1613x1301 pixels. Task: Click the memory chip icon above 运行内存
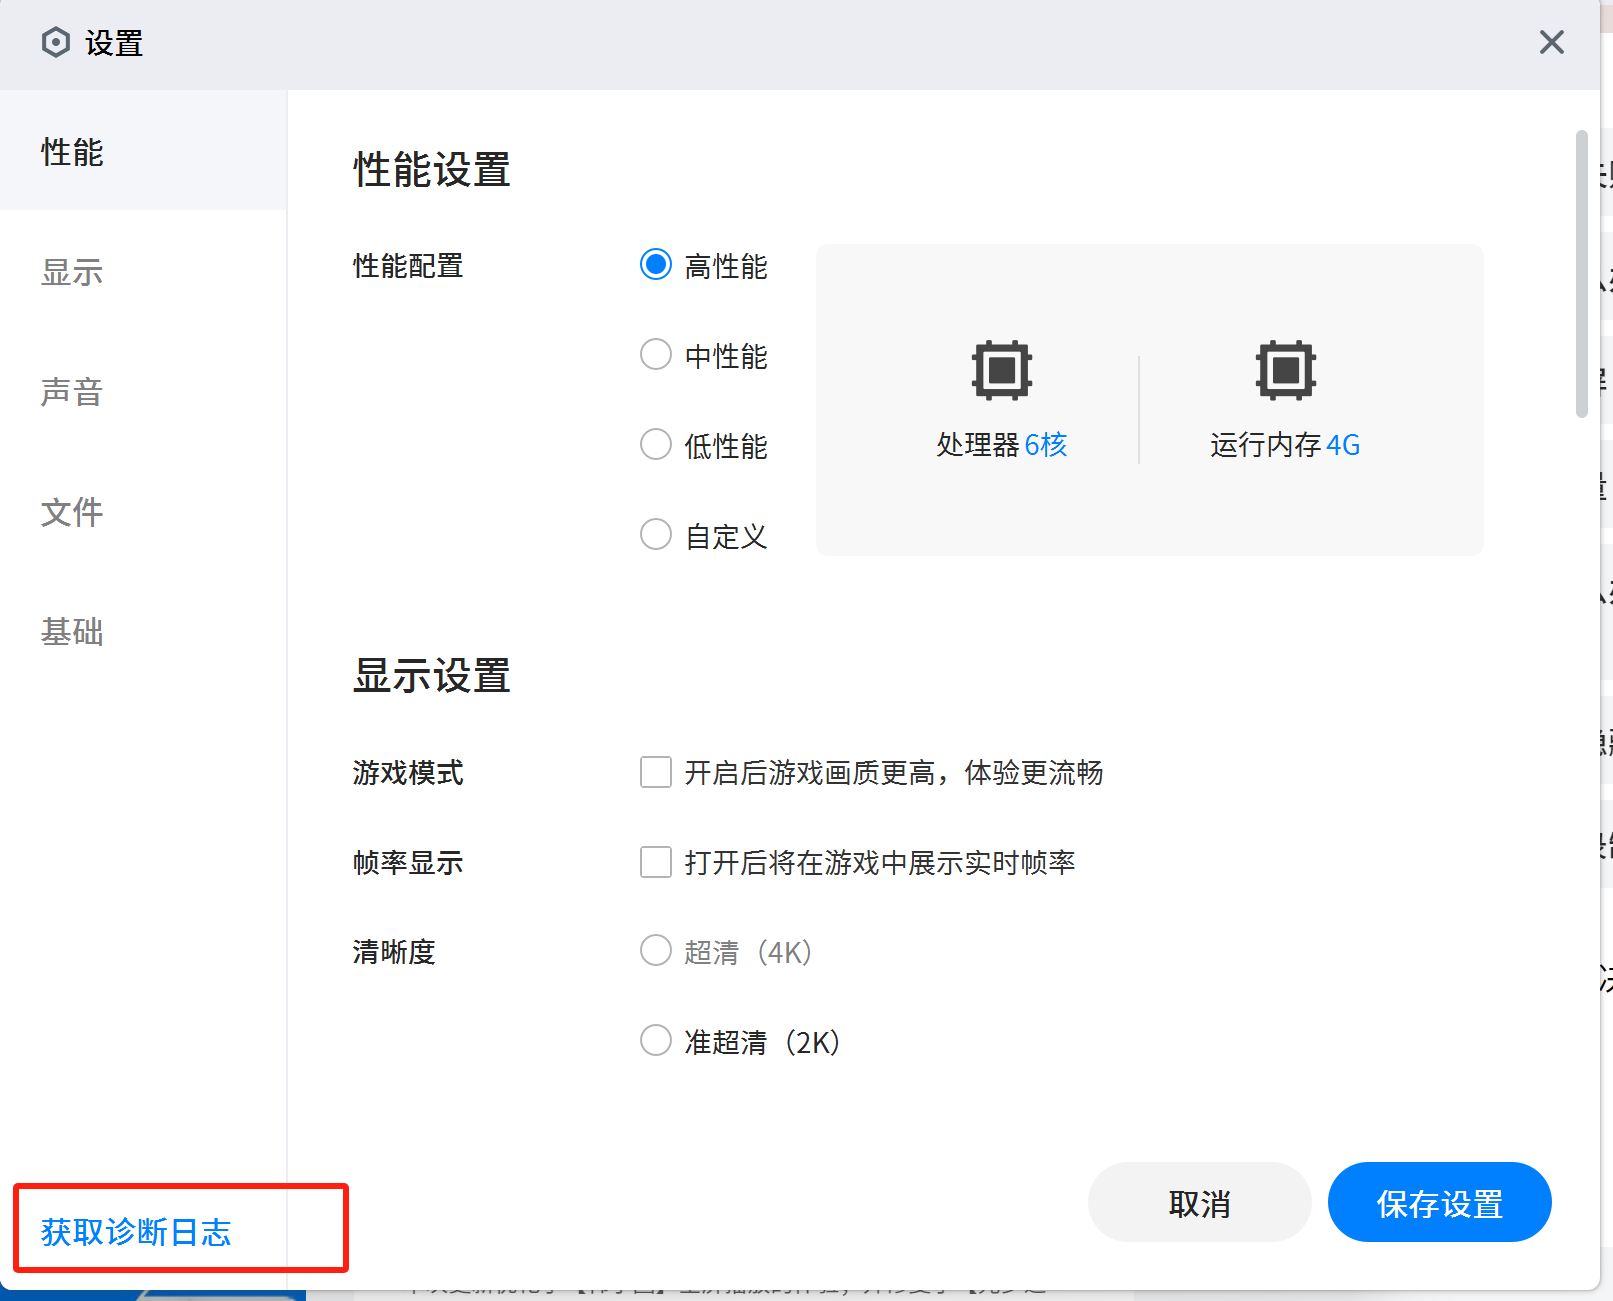click(1286, 370)
